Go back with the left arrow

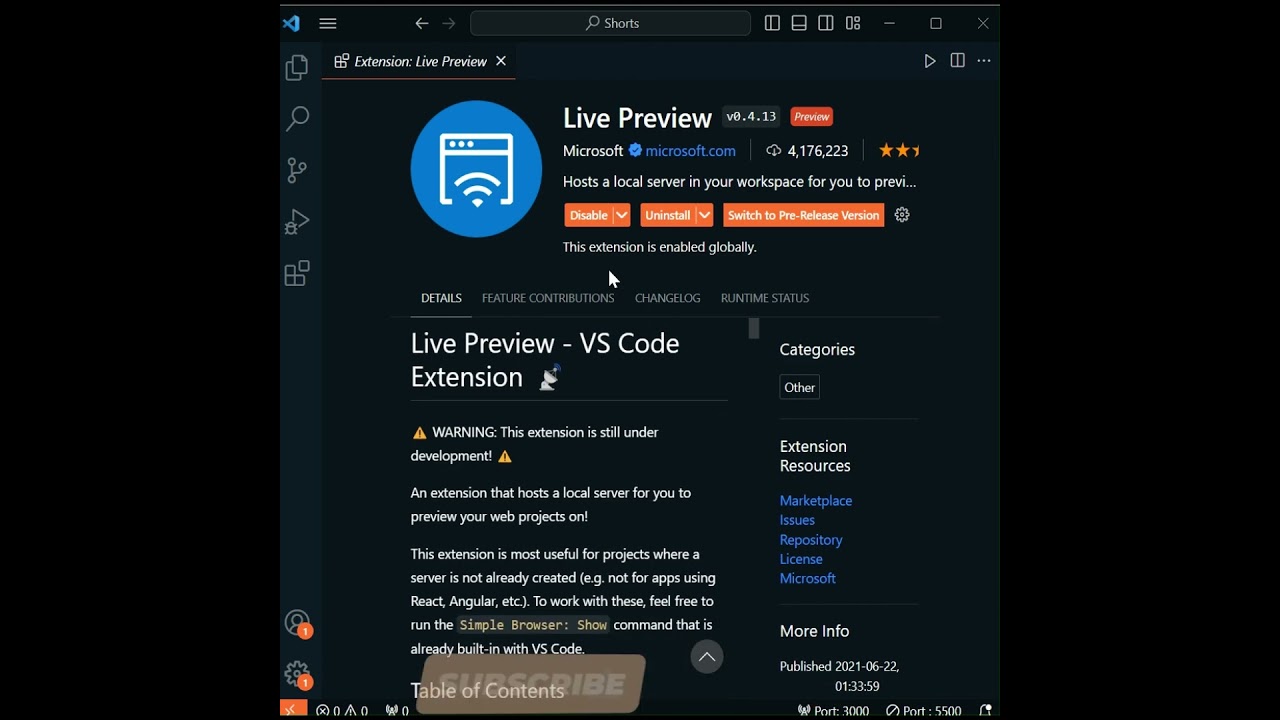pos(421,23)
